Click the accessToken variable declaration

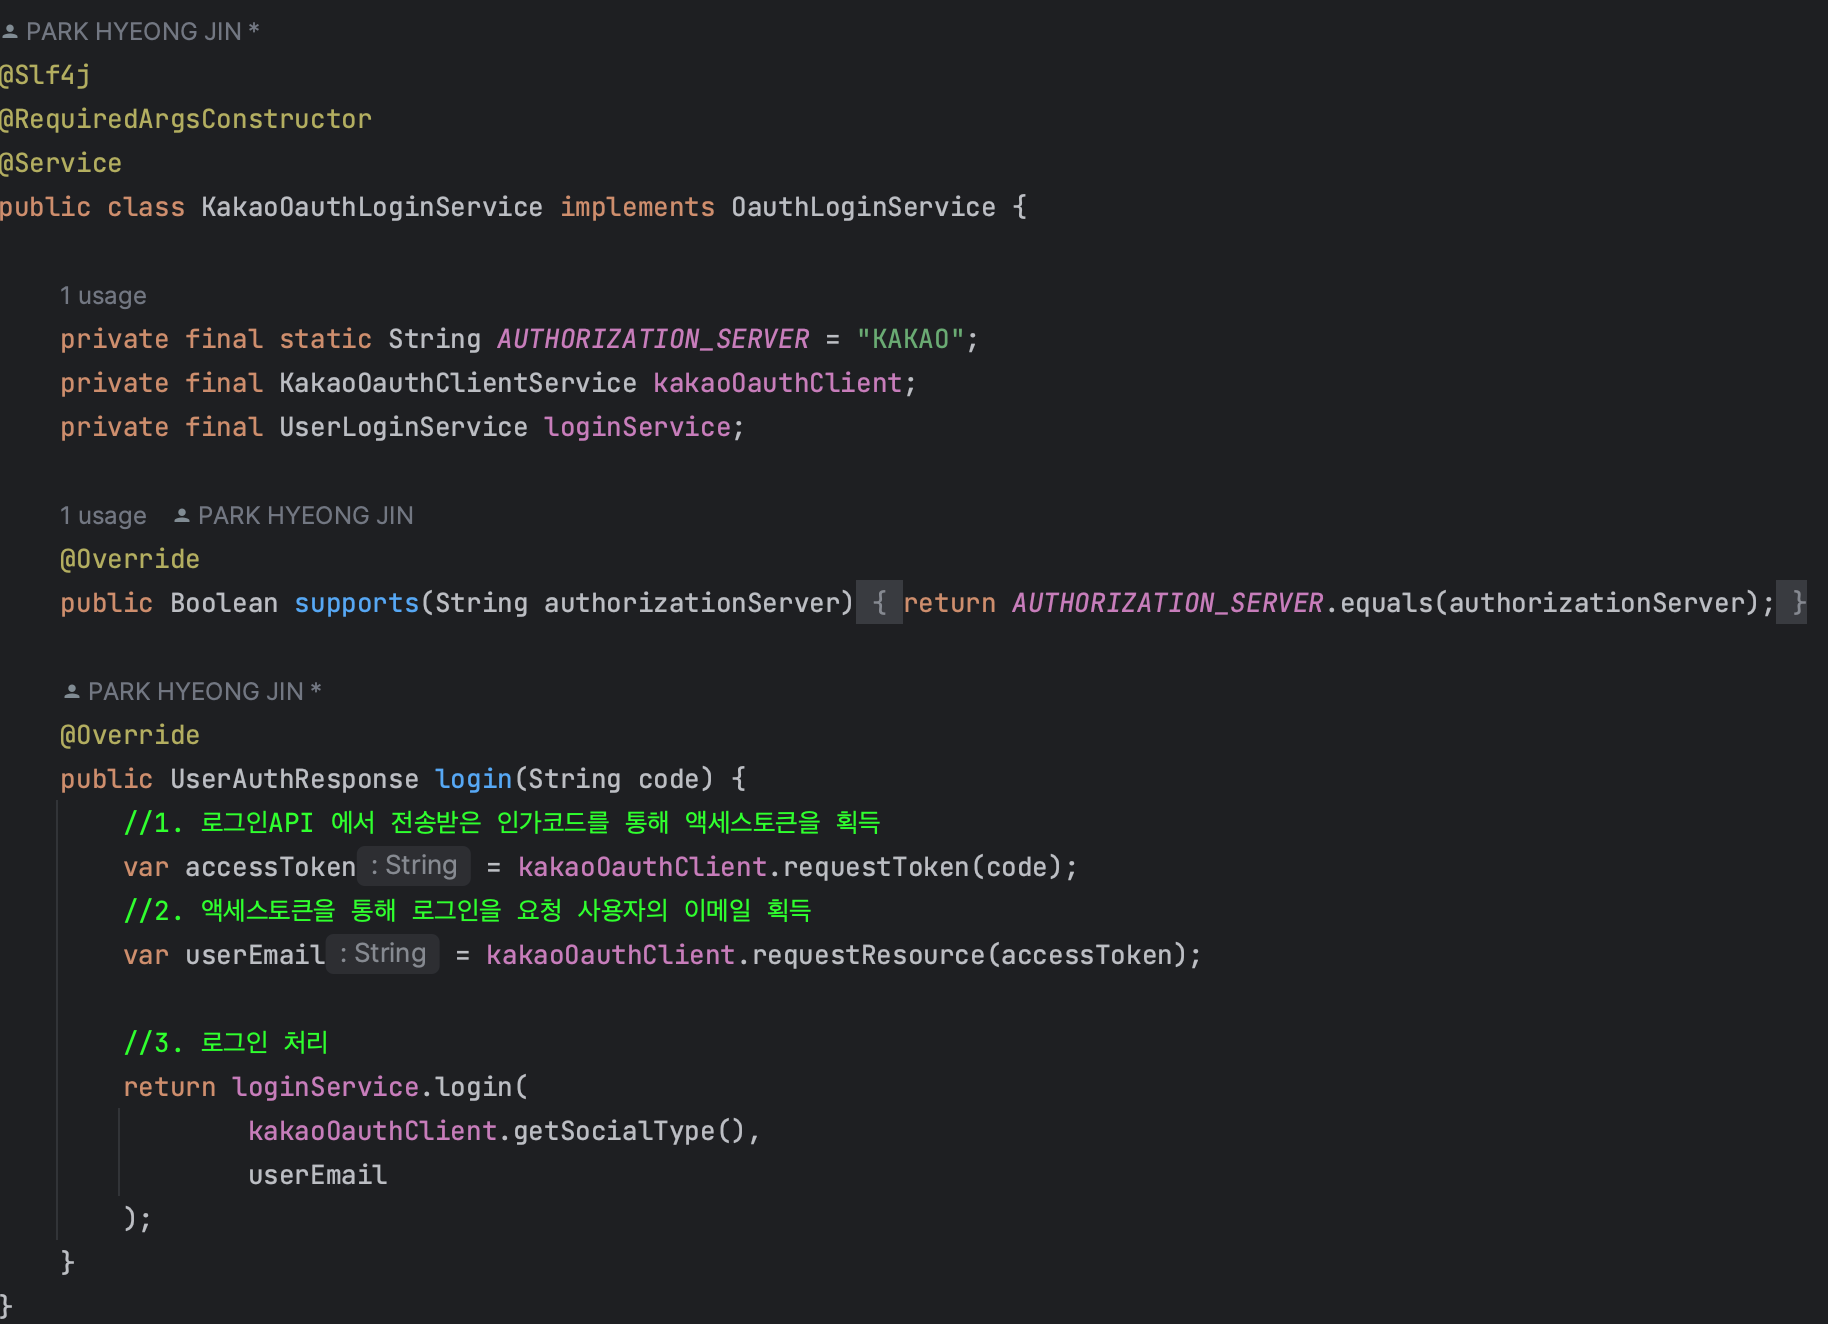(x=270, y=868)
